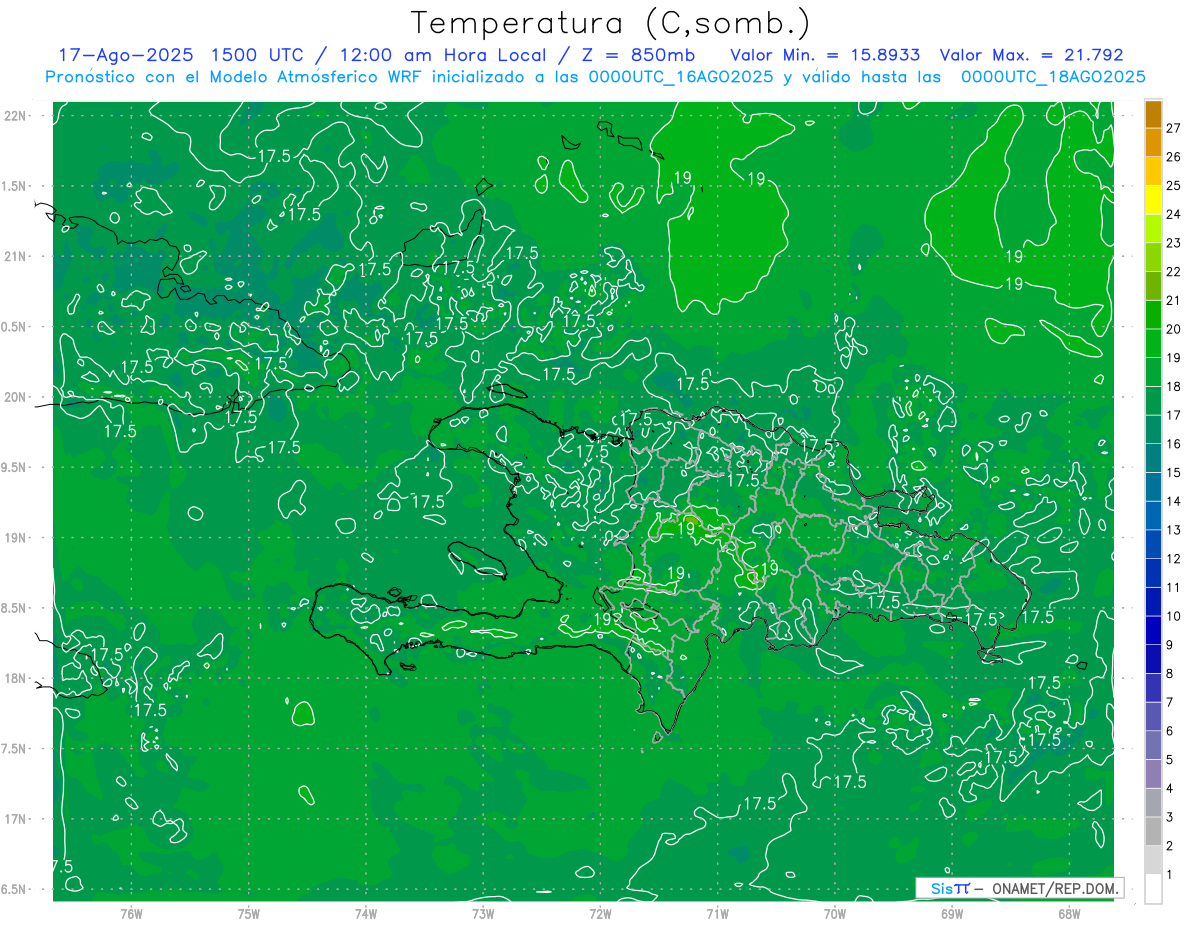Click the legend value "13"
This screenshot has width=1200, height=927.
(x=1173, y=530)
